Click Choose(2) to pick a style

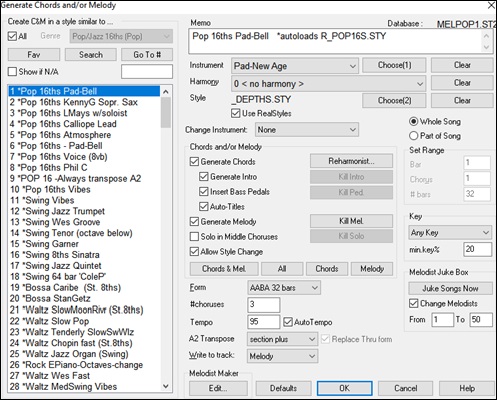click(394, 100)
